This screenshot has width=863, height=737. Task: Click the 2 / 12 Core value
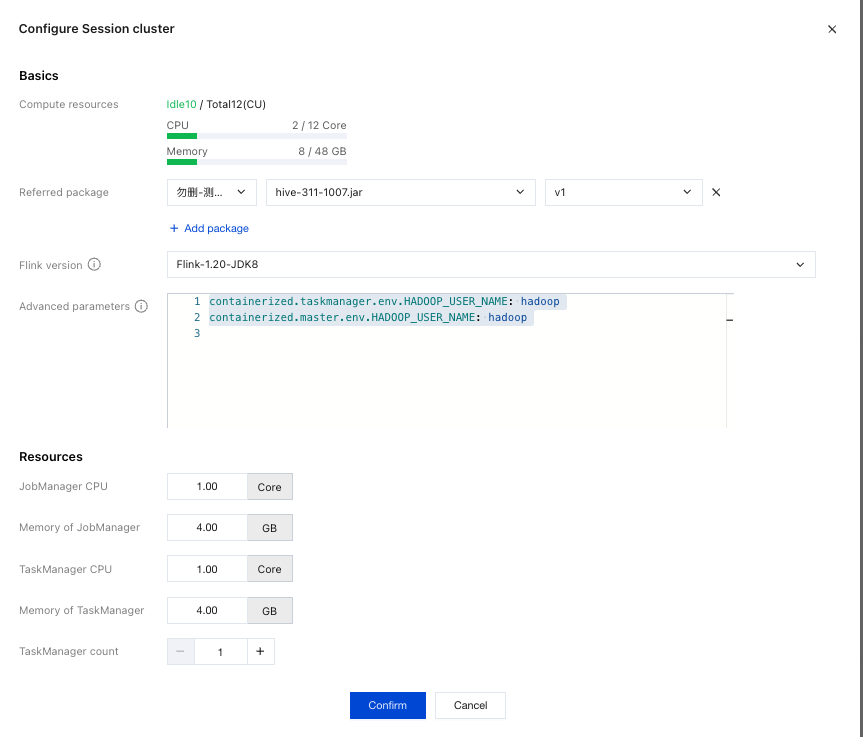319,125
